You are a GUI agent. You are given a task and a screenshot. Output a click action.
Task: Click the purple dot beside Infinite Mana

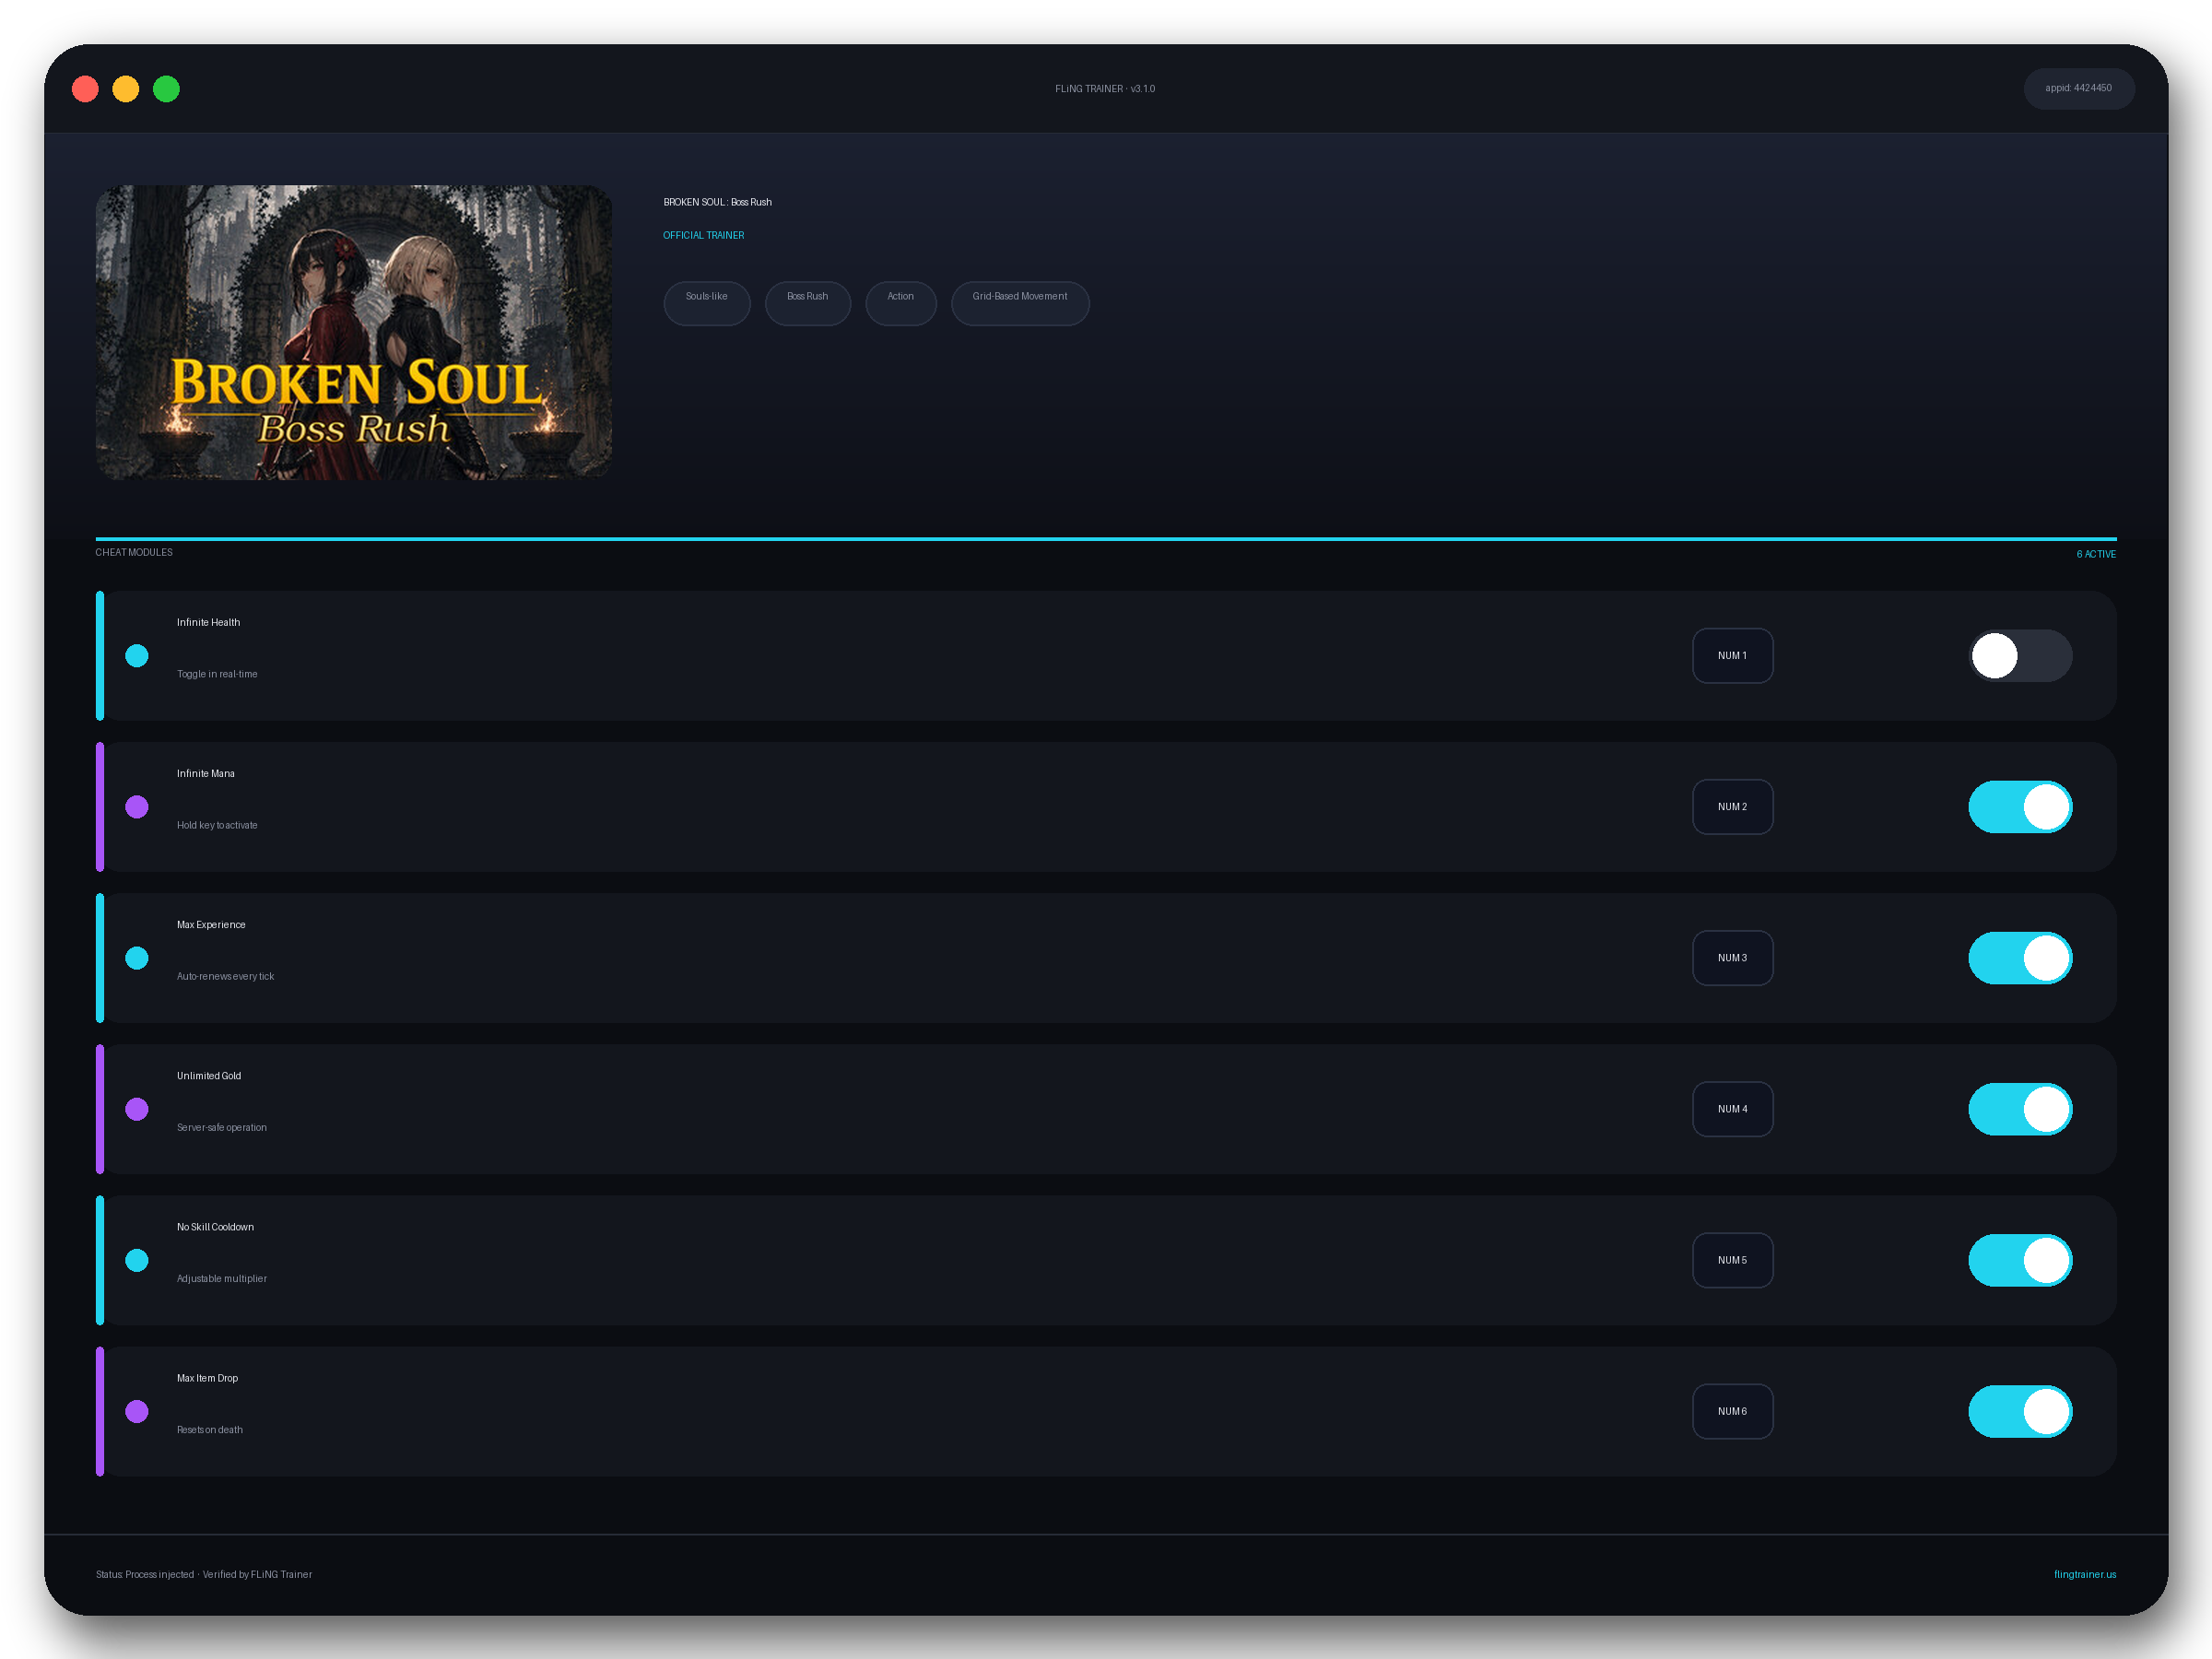tap(137, 807)
